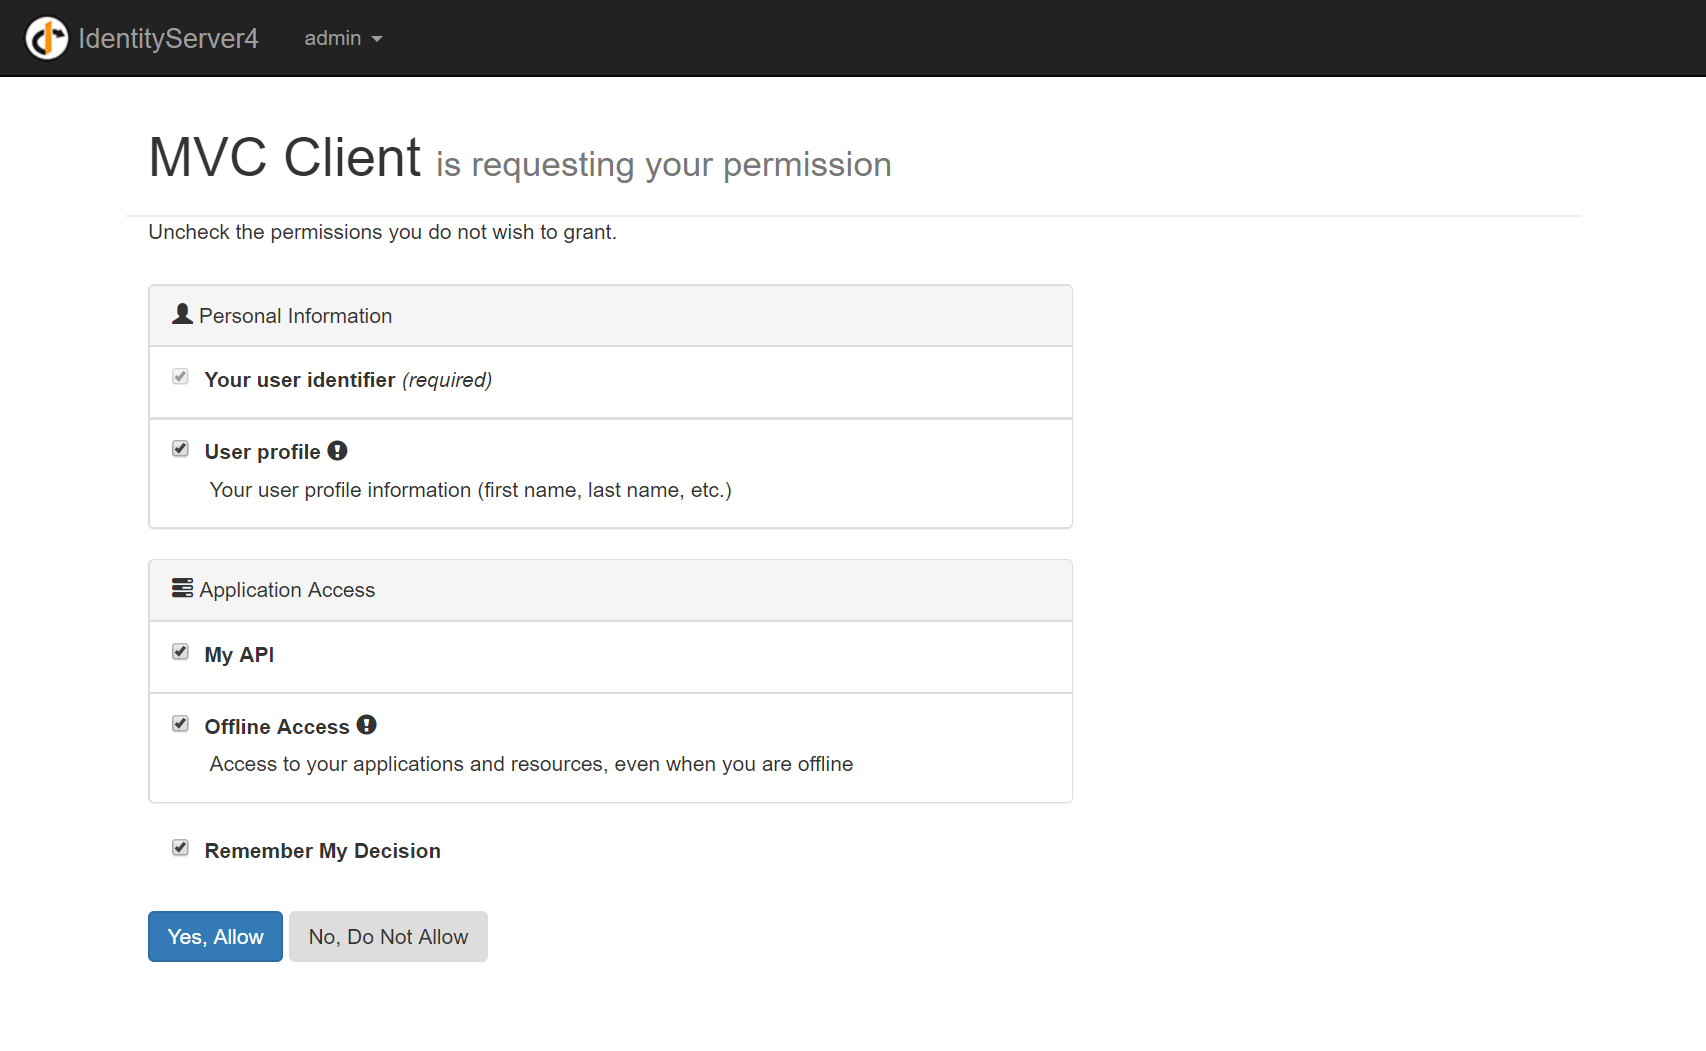Click the admin menu caret arrow
1706x1051 pixels.
[377, 39]
